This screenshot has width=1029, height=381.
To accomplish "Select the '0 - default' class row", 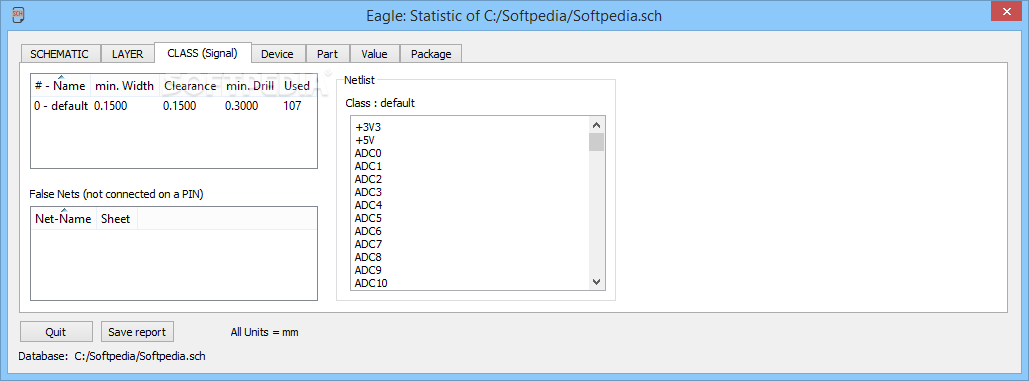I will pos(174,106).
